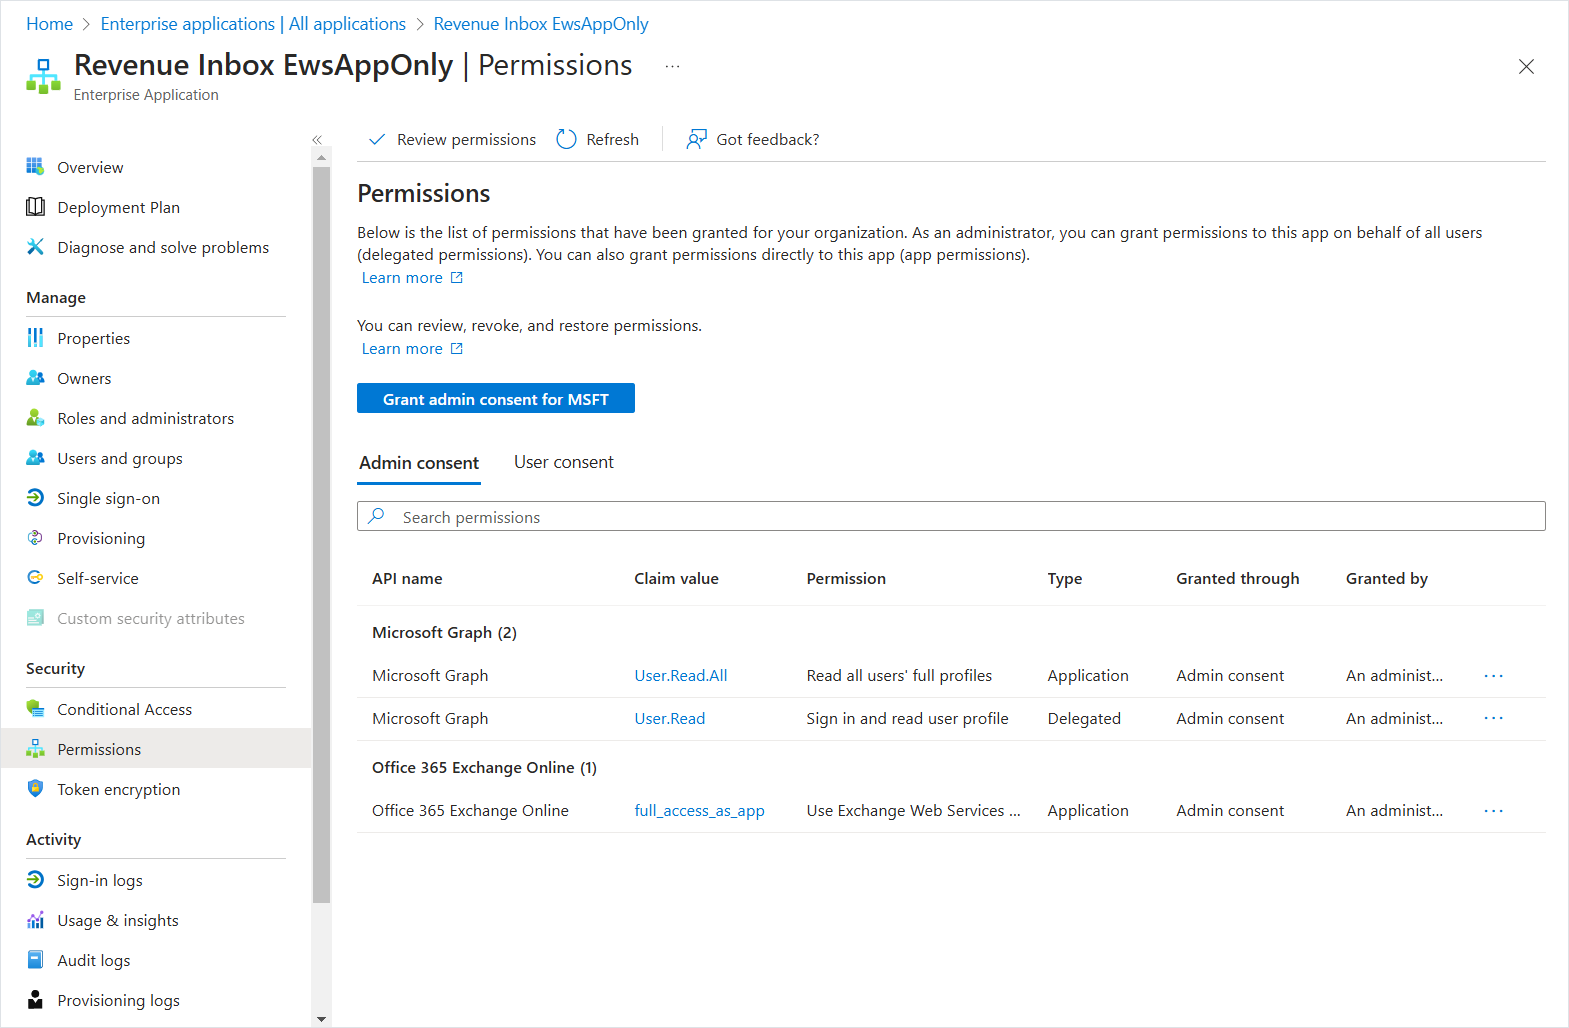Screen dimensions: 1569x1028
Task: Switch to the Admin consent tab
Action: point(419,463)
